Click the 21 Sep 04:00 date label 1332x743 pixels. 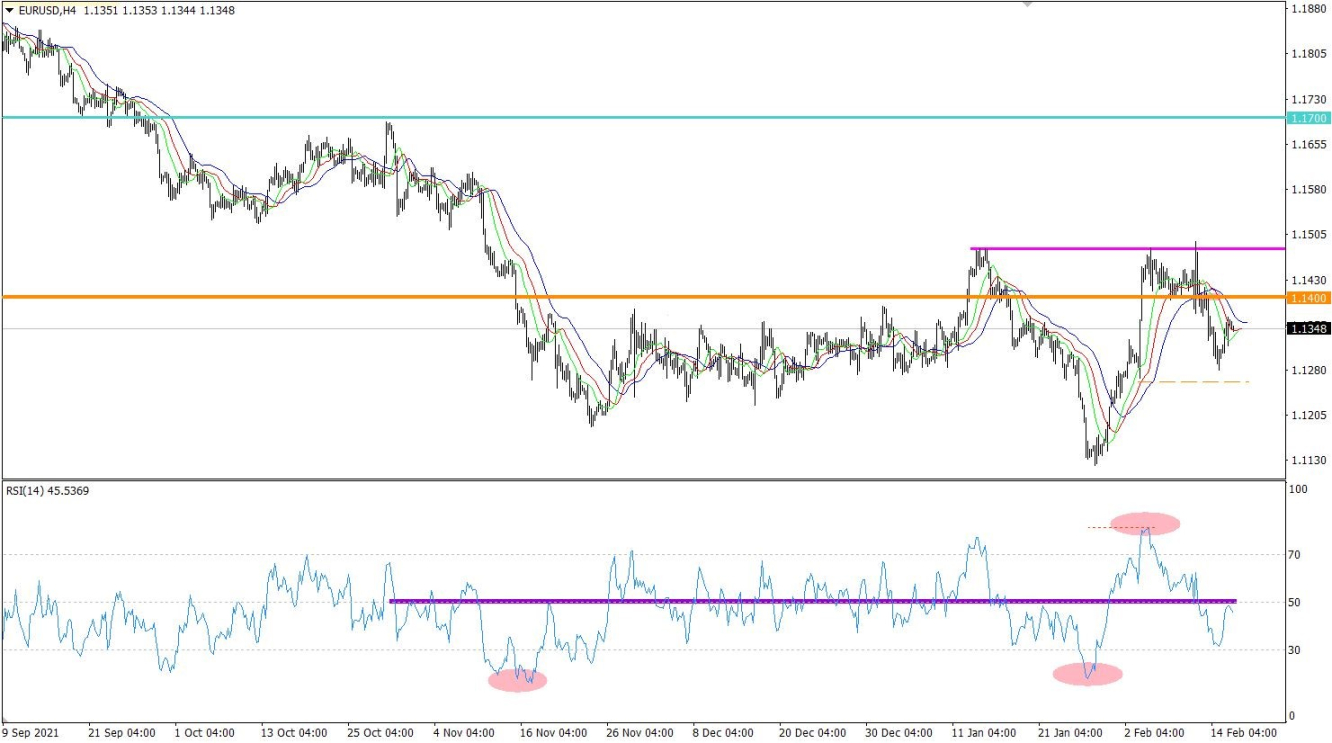coord(121,733)
